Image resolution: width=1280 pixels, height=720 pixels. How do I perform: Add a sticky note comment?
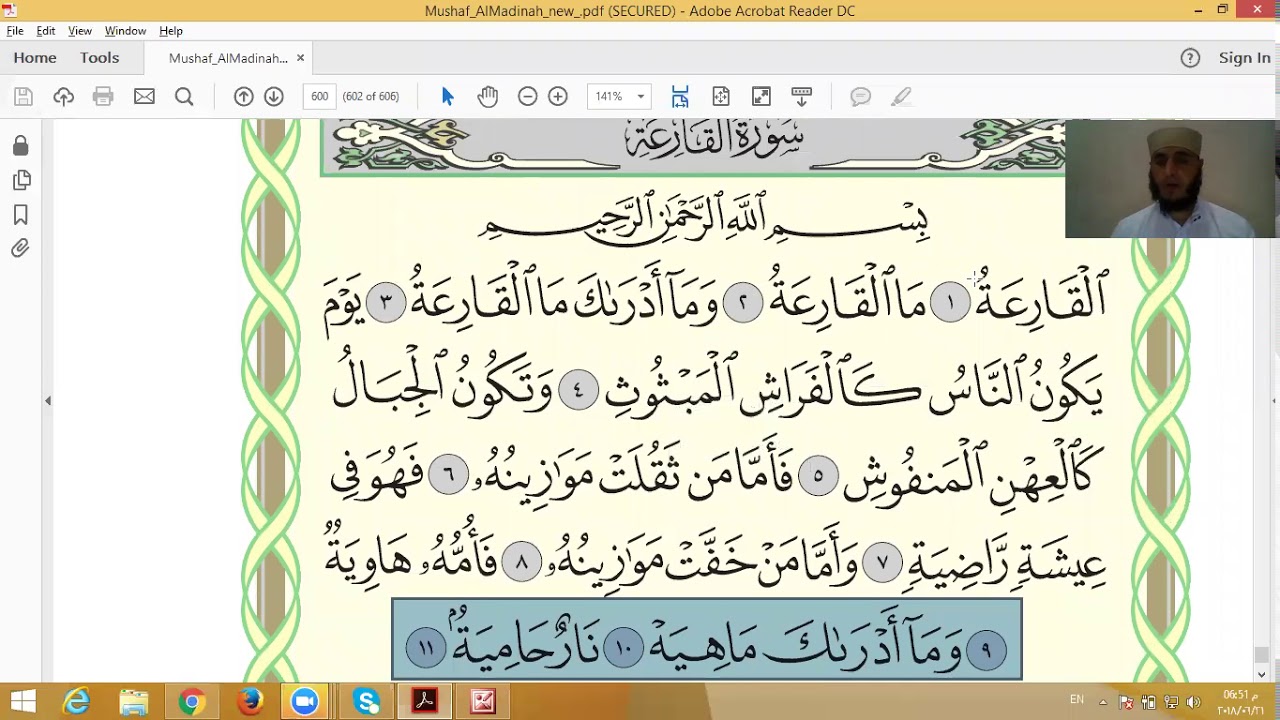pyautogui.click(x=860, y=96)
